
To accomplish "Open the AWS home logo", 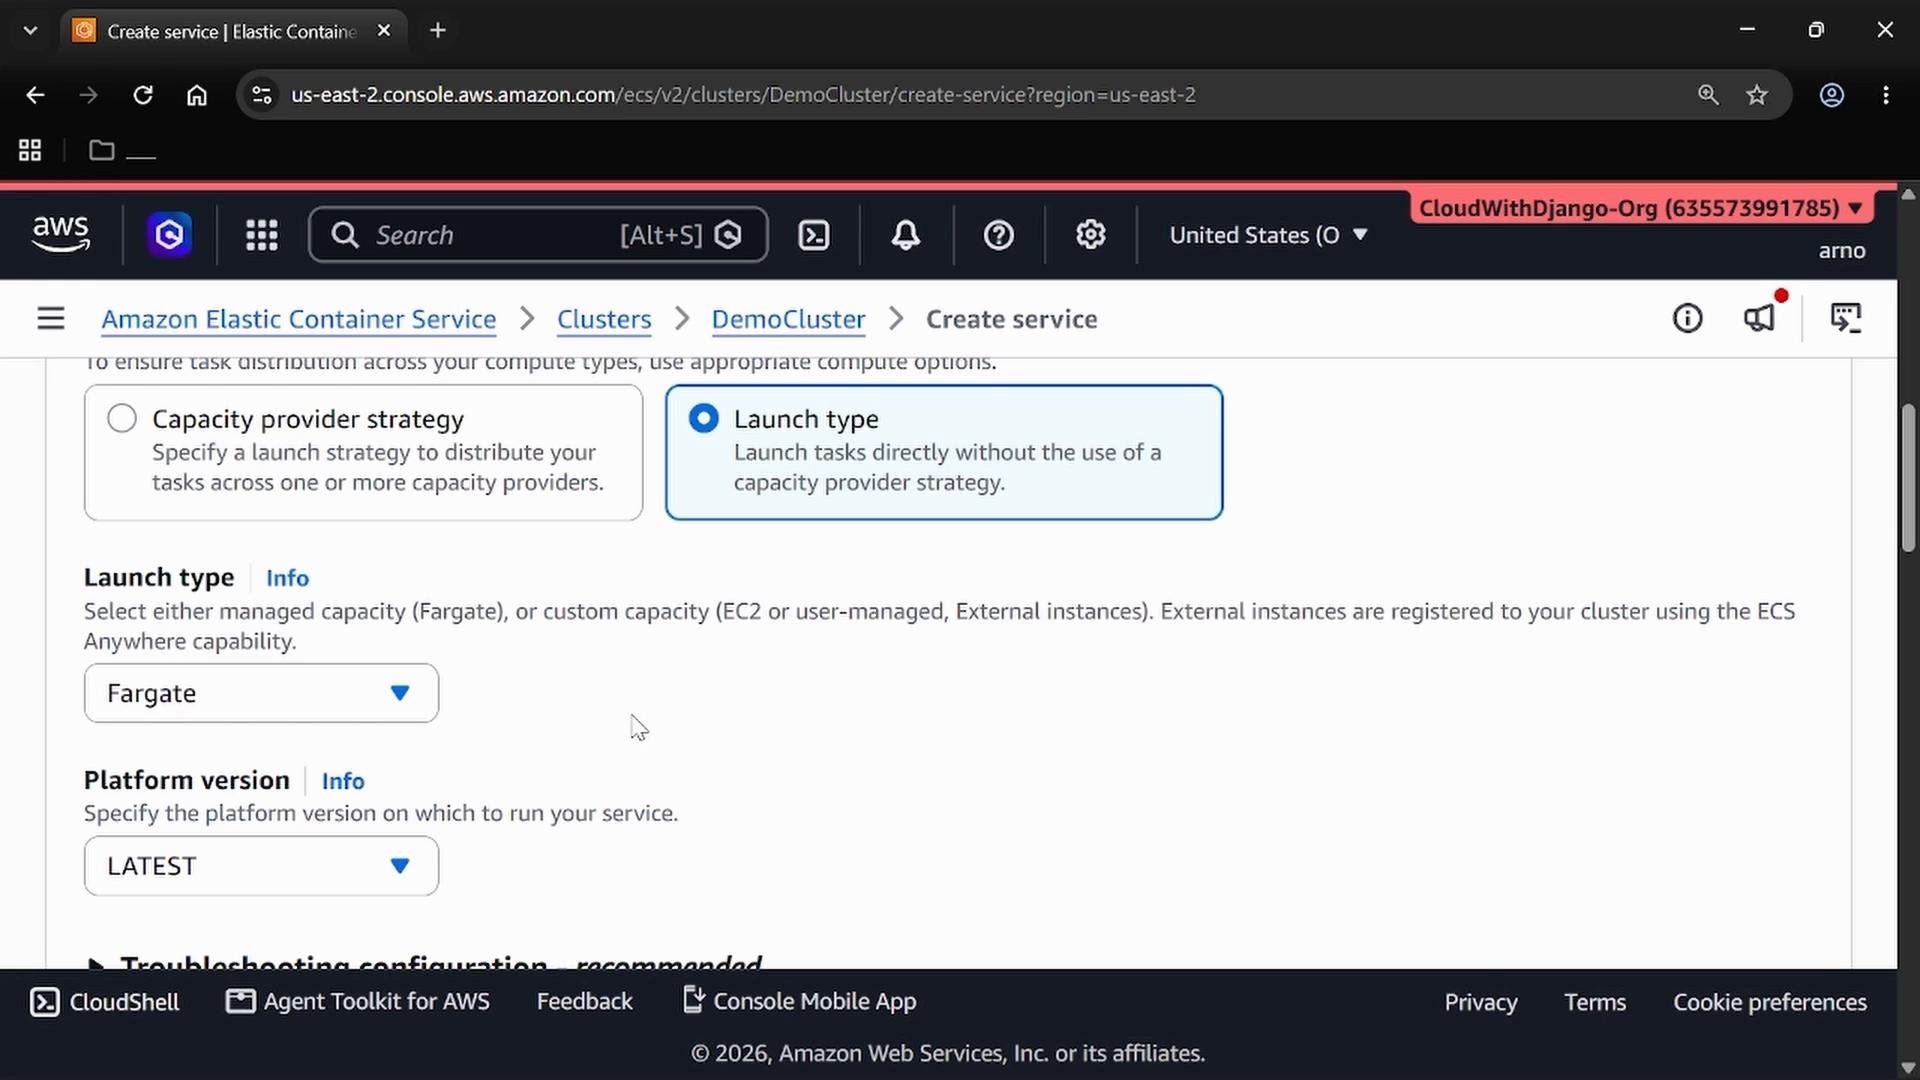I will click(x=61, y=234).
